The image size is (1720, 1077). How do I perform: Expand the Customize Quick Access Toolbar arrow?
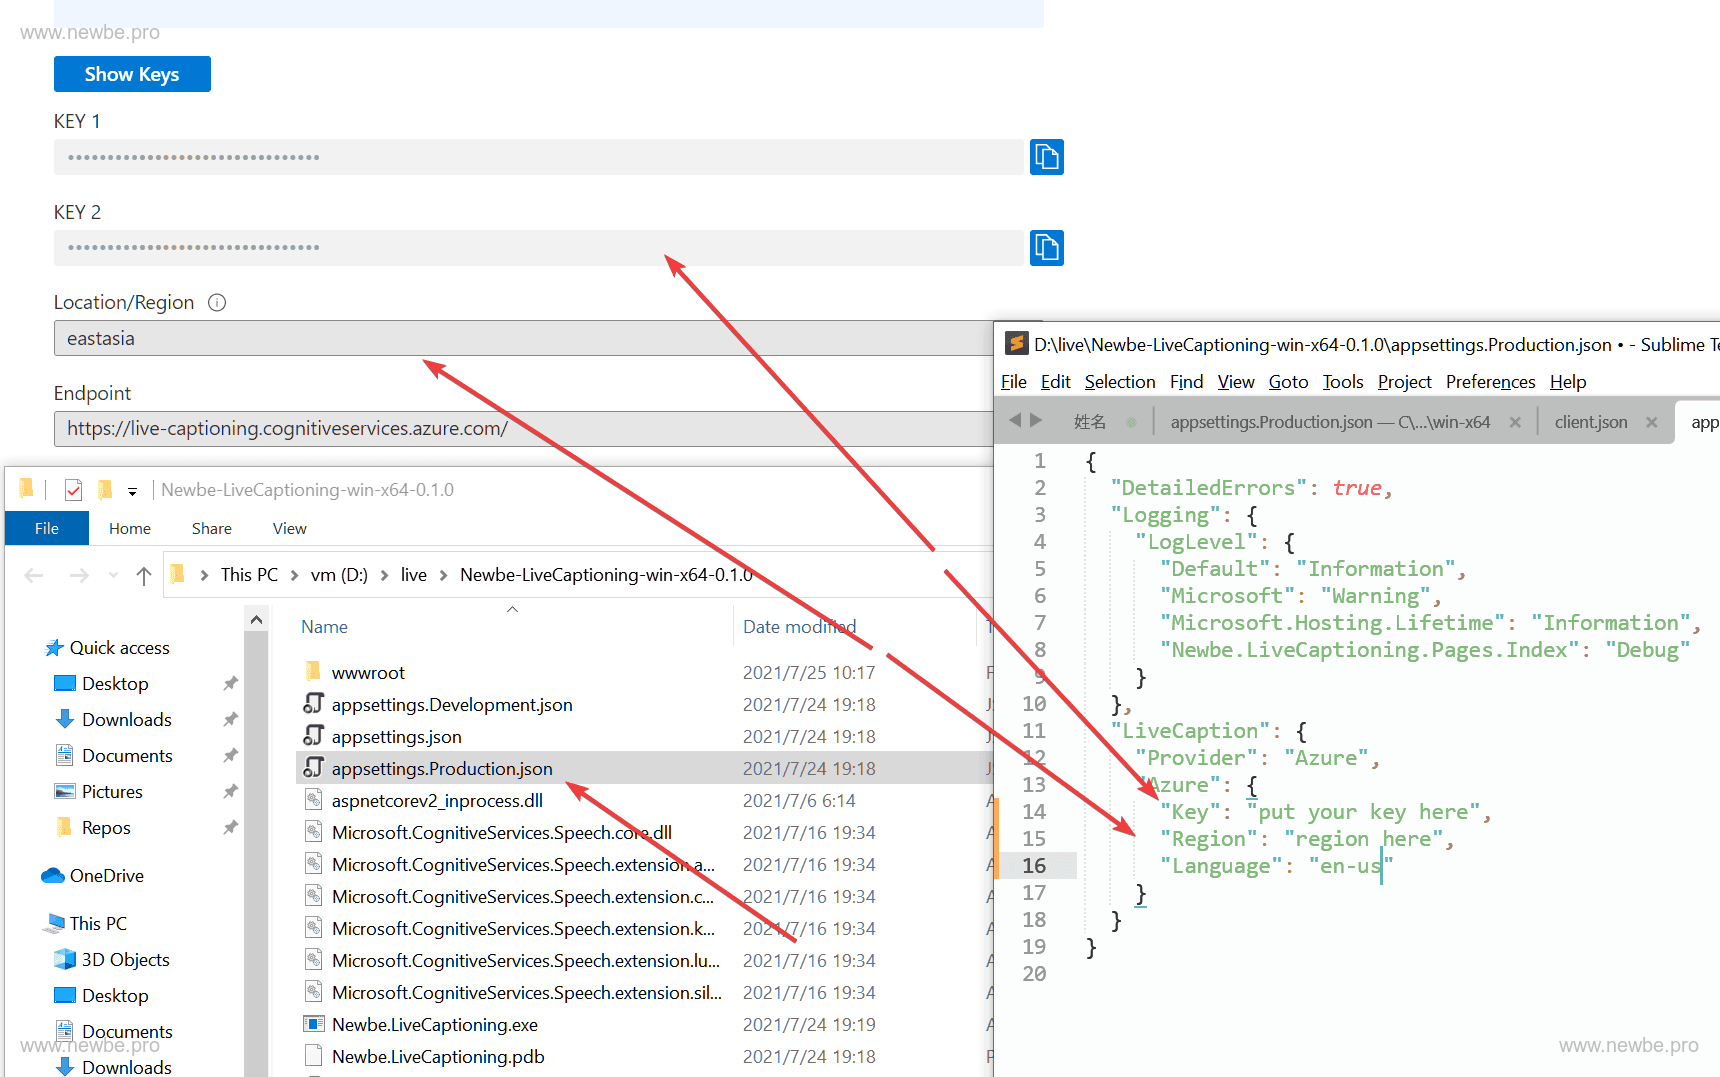pyautogui.click(x=132, y=488)
